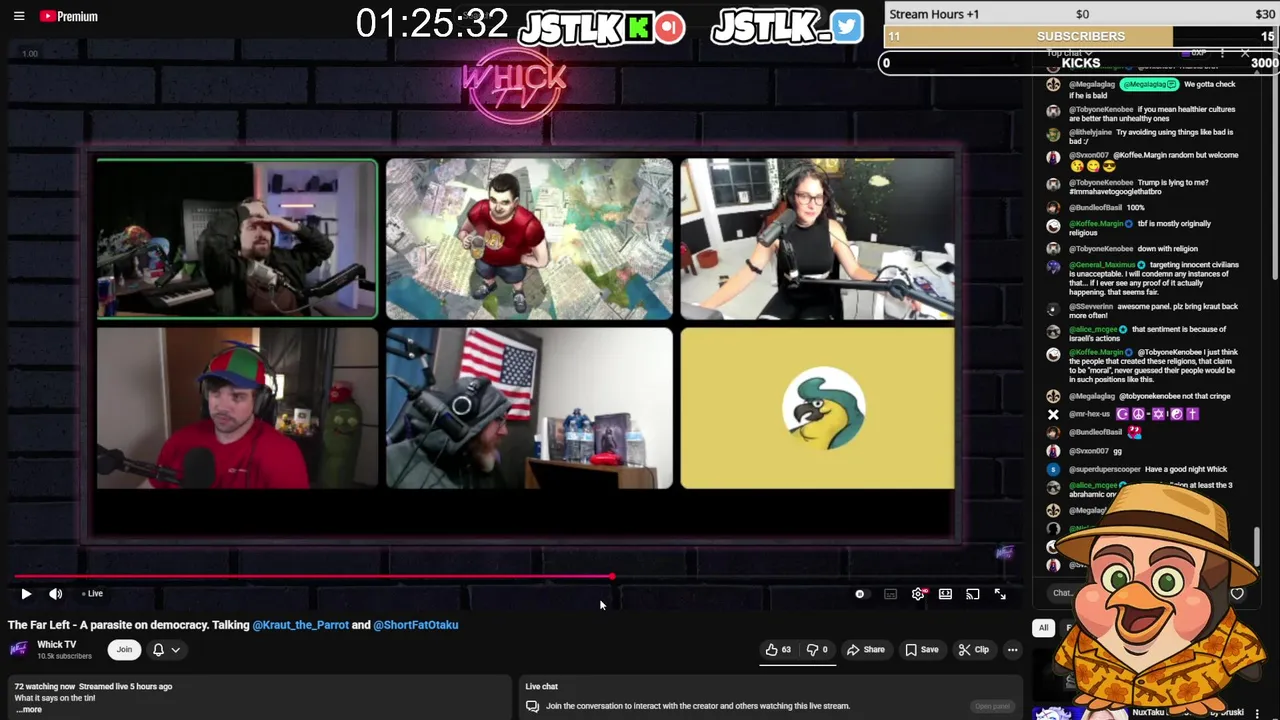
Task: Jump to Live playback indicator
Action: [x=92, y=594]
